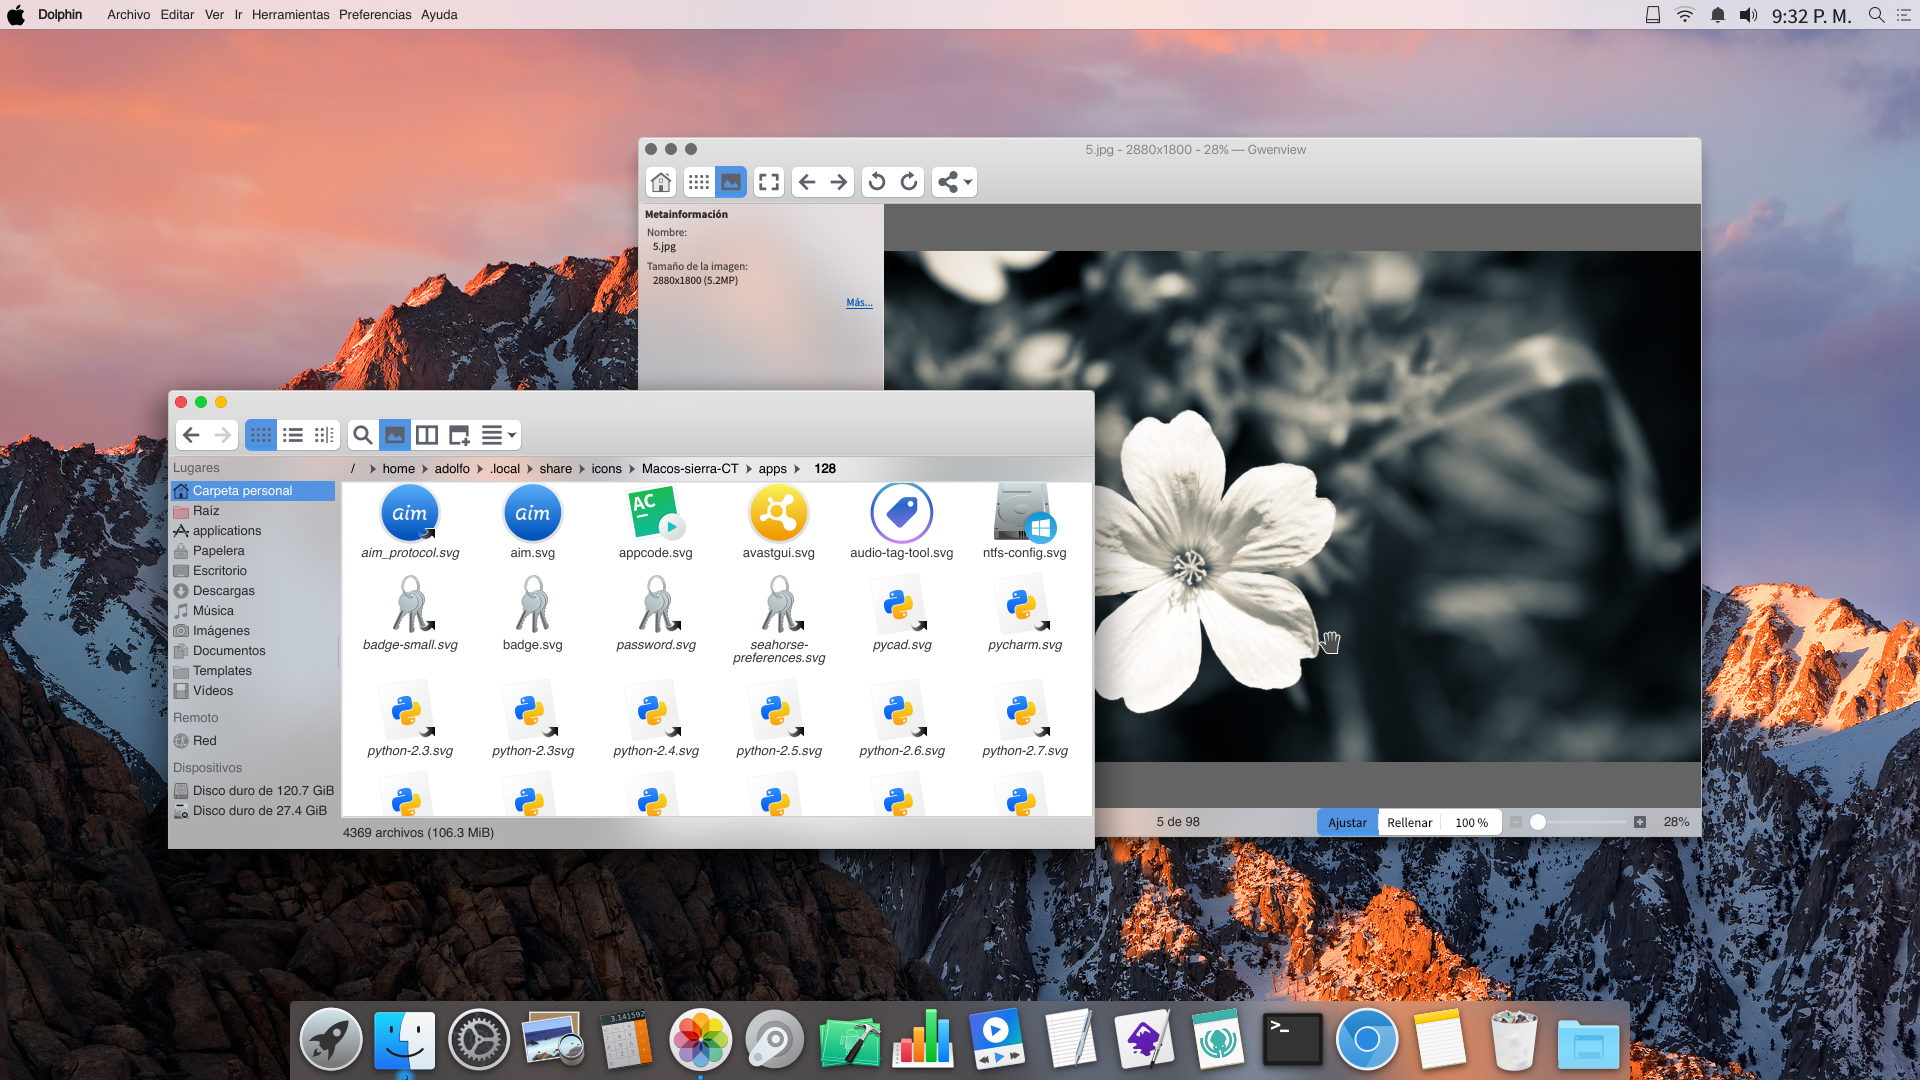Click Macos-sierra-CT breadcrumb

[690, 469]
